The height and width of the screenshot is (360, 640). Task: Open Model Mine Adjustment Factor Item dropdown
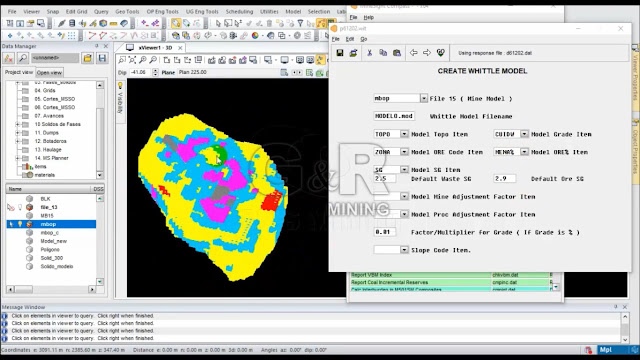click(404, 196)
